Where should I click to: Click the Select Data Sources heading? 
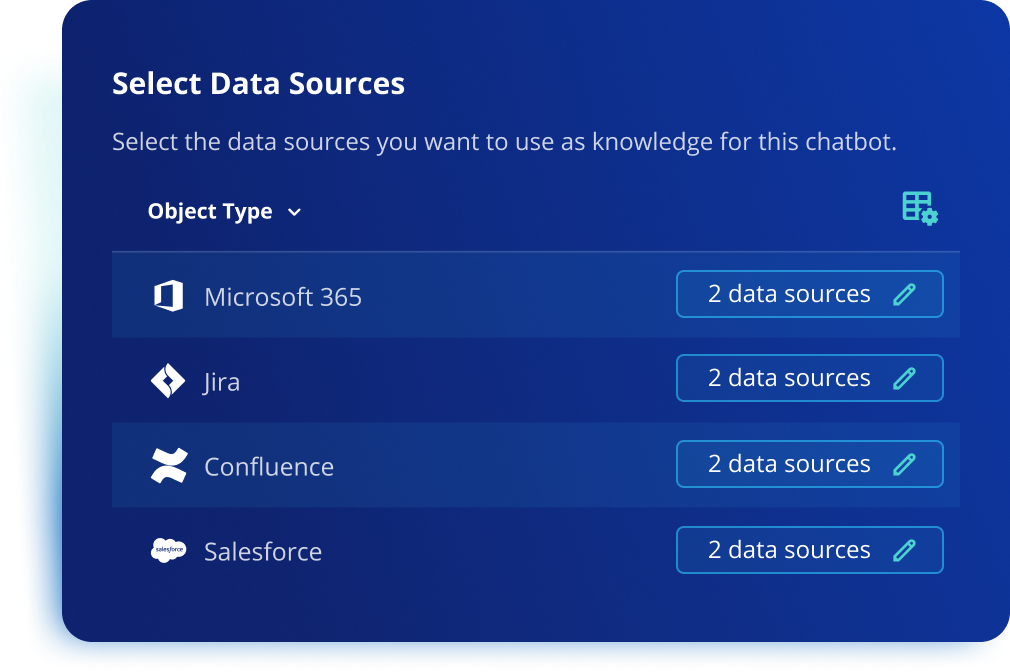(x=258, y=84)
